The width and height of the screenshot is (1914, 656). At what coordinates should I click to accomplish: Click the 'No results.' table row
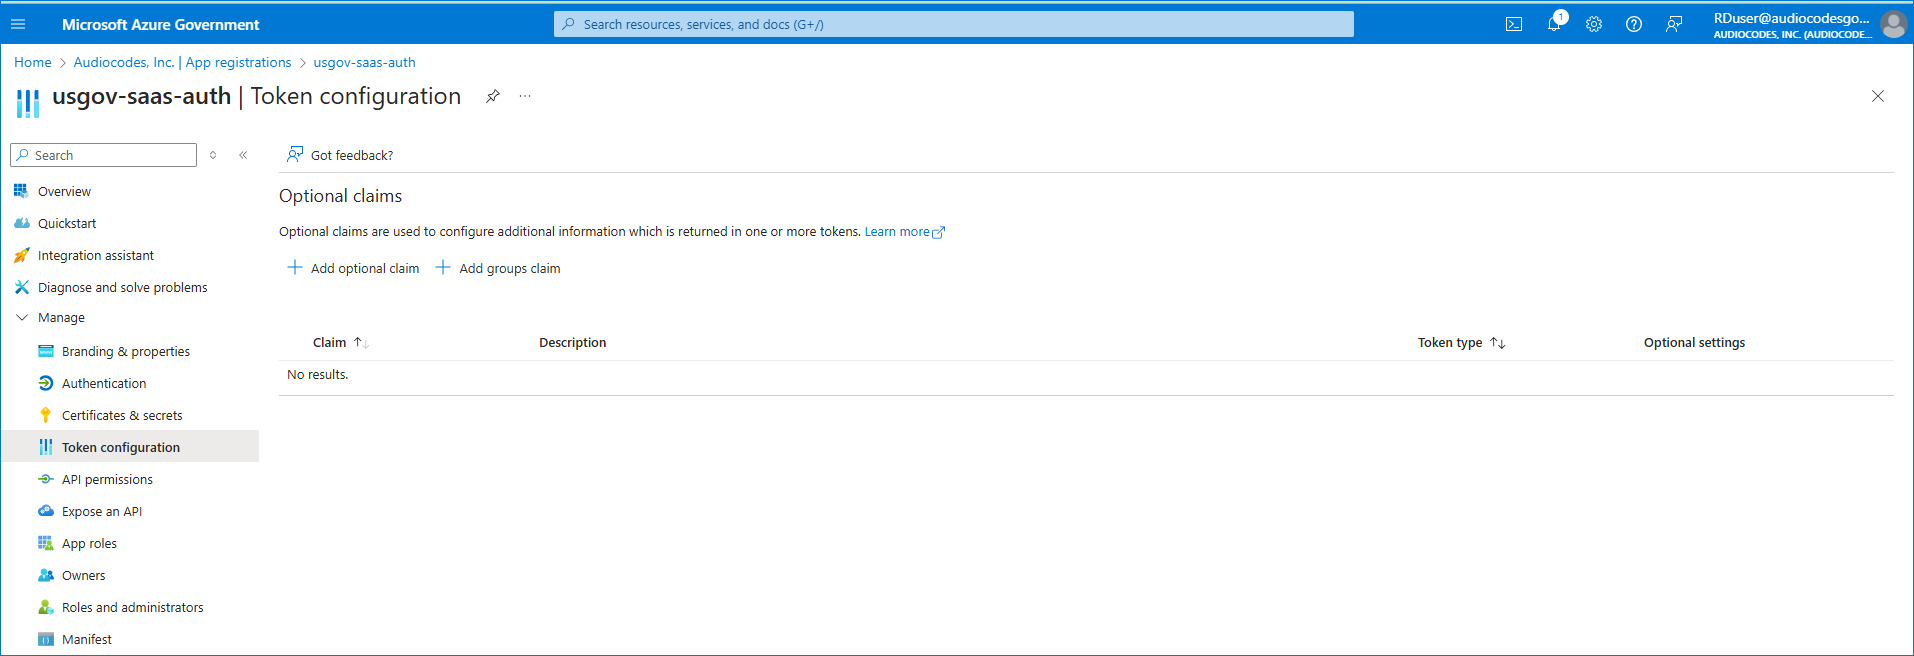tap(1086, 375)
